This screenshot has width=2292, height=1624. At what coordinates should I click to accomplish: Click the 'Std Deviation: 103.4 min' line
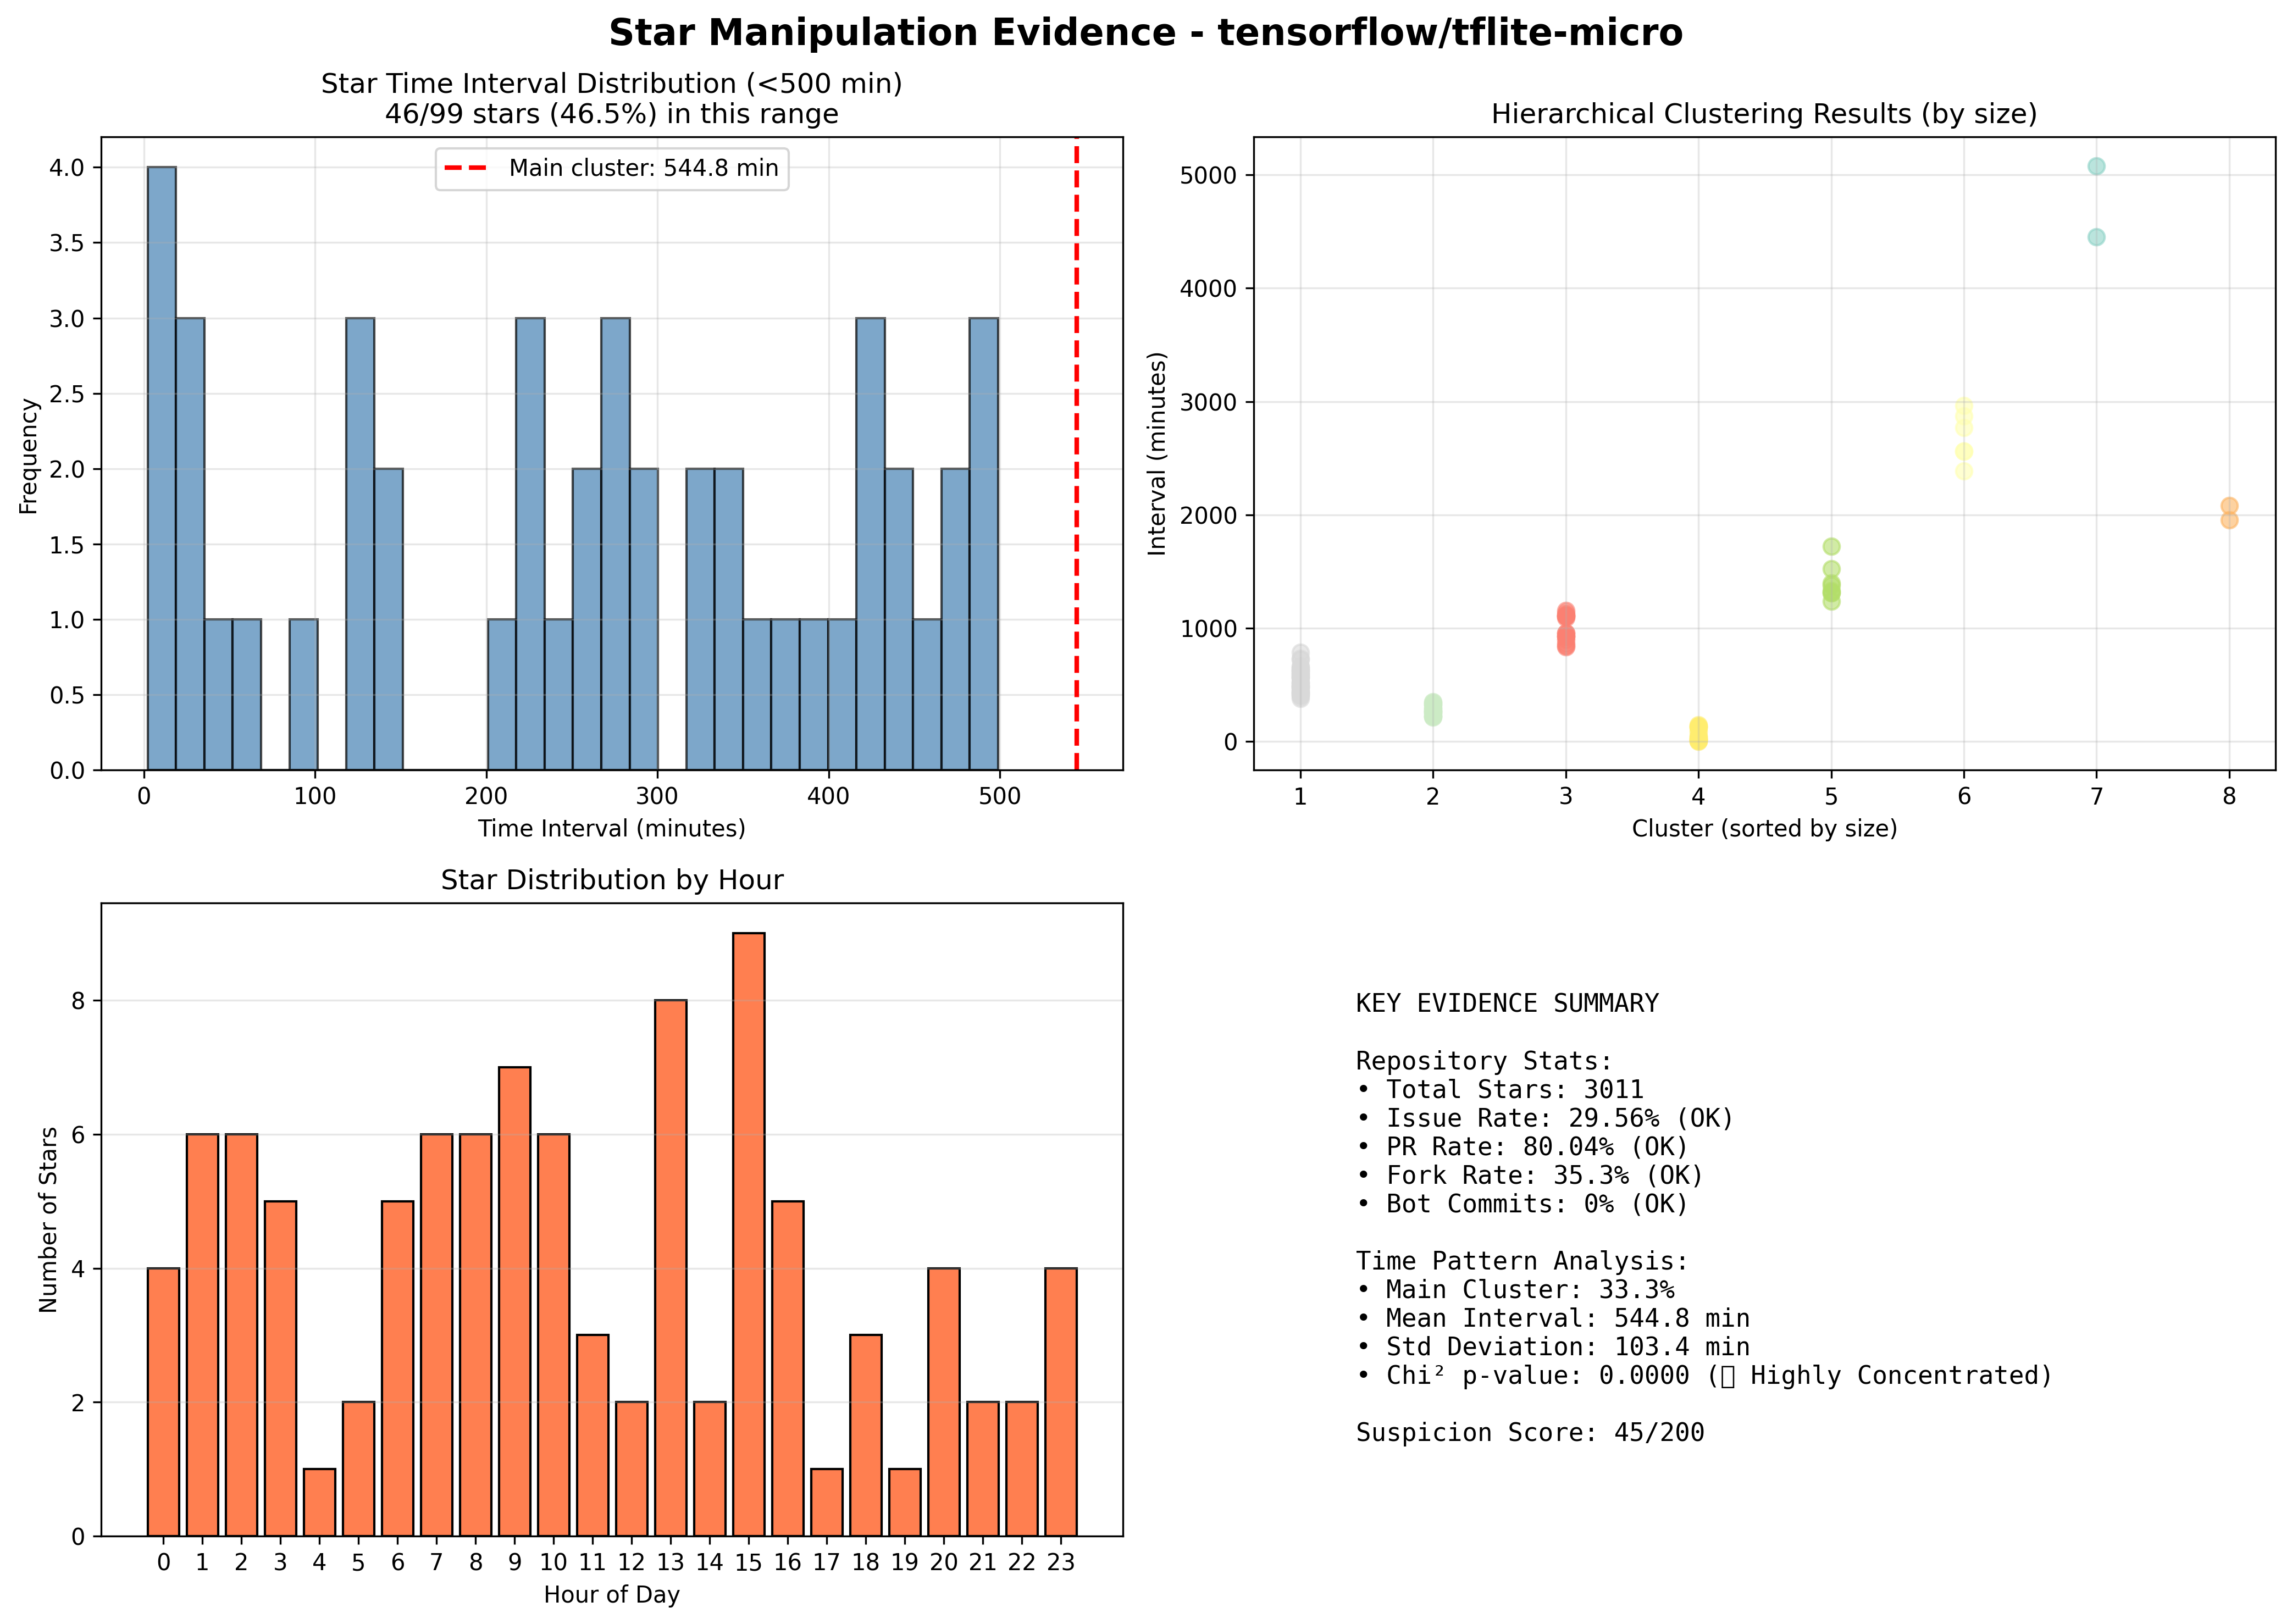coord(1553,1347)
